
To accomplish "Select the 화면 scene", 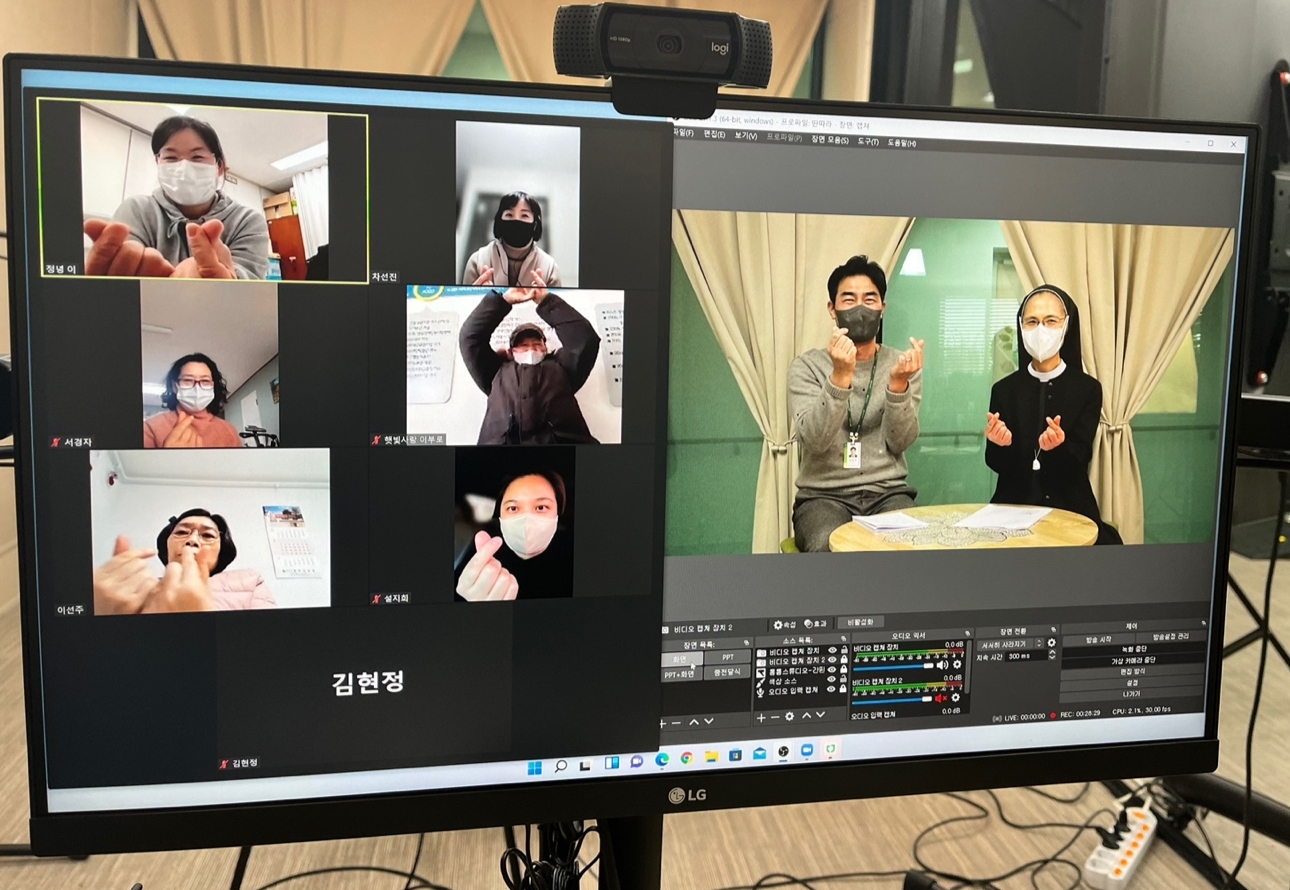I will point(682,658).
